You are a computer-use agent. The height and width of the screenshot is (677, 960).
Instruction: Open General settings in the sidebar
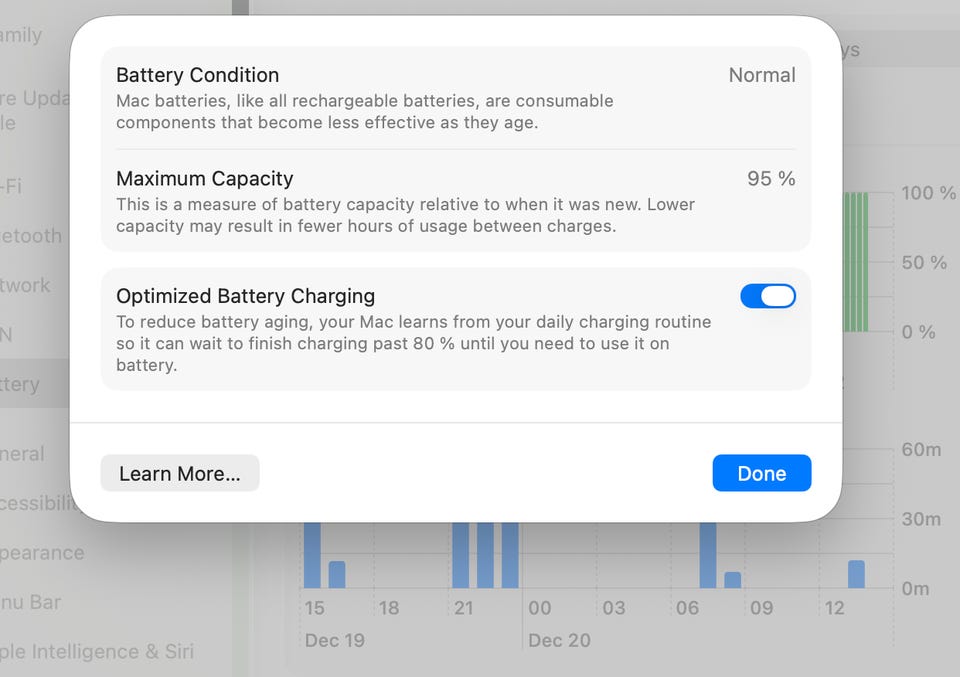tap(24, 454)
